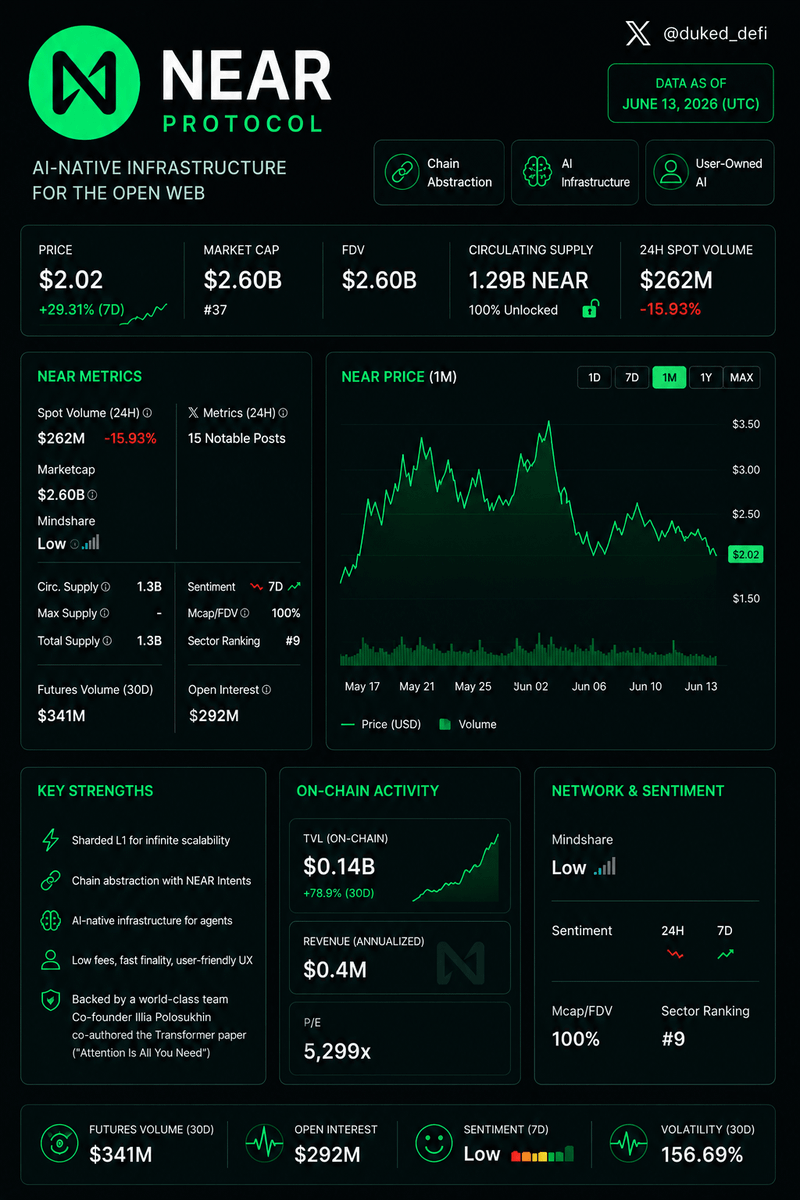Viewport: 800px width, 1200px height.
Task: Click the green unlocked padlock icon
Action: pyautogui.click(x=591, y=308)
